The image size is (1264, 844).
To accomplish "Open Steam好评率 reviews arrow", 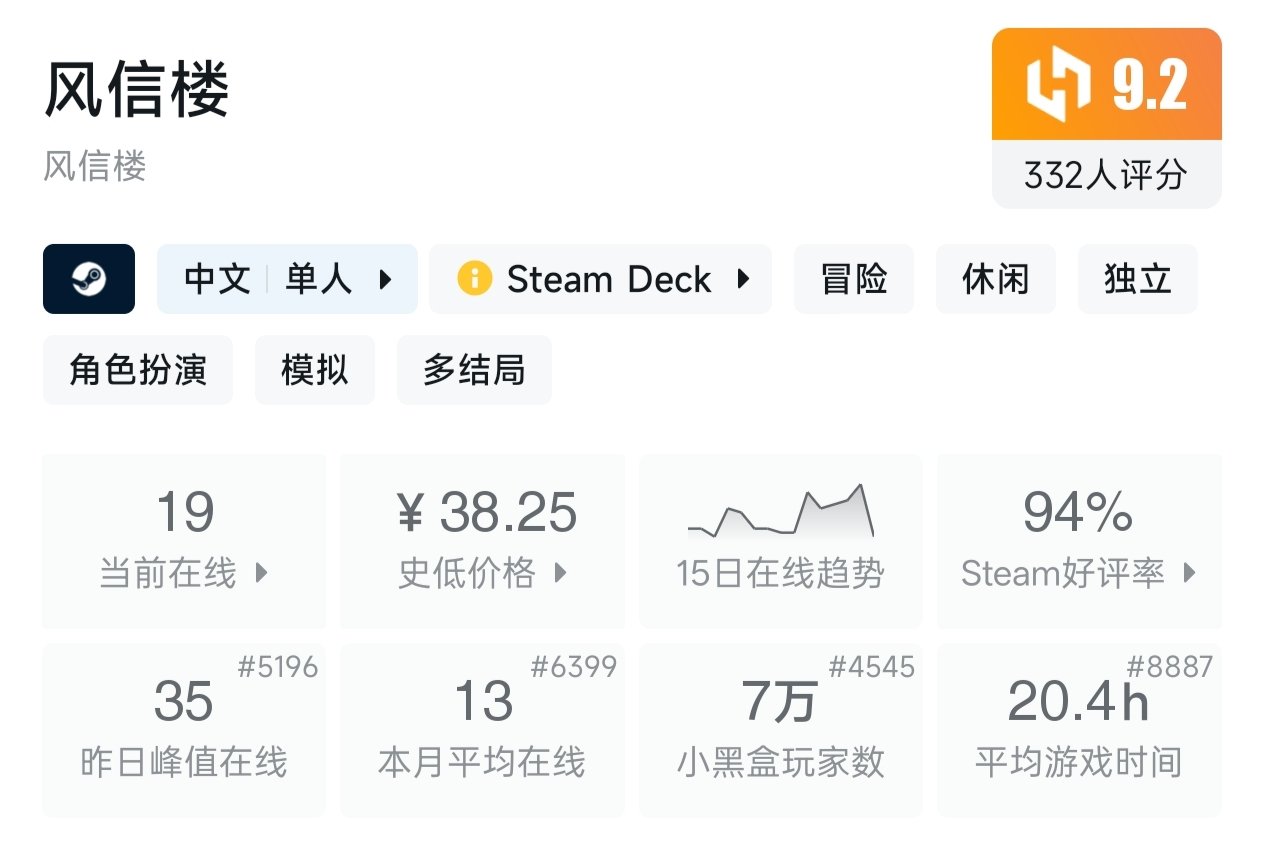I will [x=1189, y=574].
